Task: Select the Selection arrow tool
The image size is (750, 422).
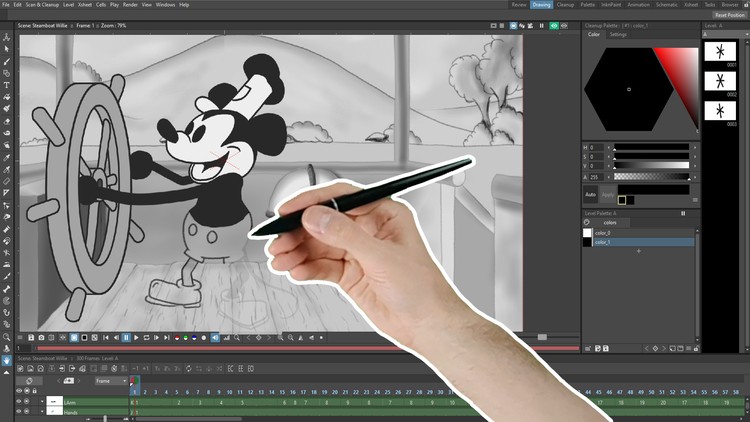Action: click(x=7, y=49)
